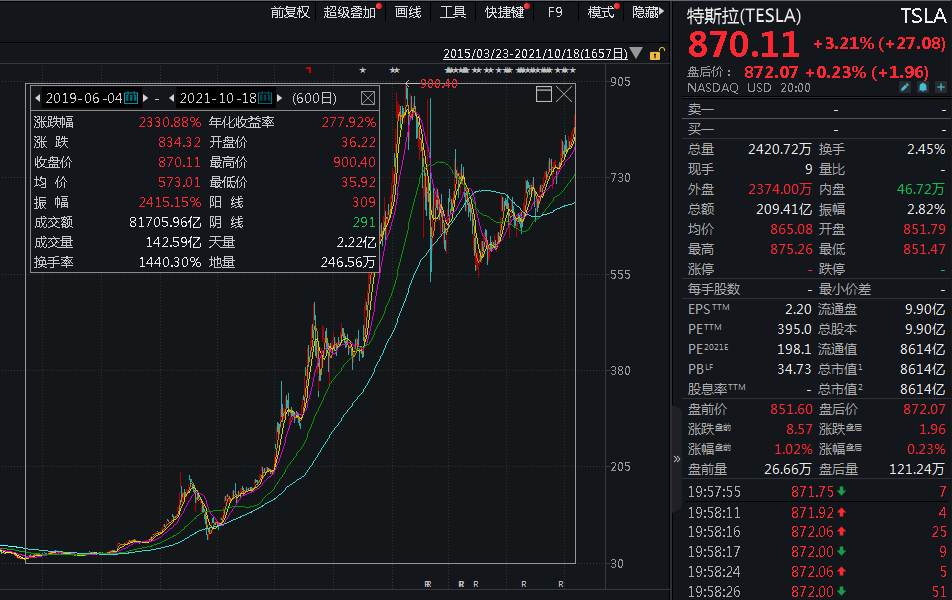952x600 pixels.
Task: Close the statistics table with the X-box icon
Action: click(x=368, y=98)
